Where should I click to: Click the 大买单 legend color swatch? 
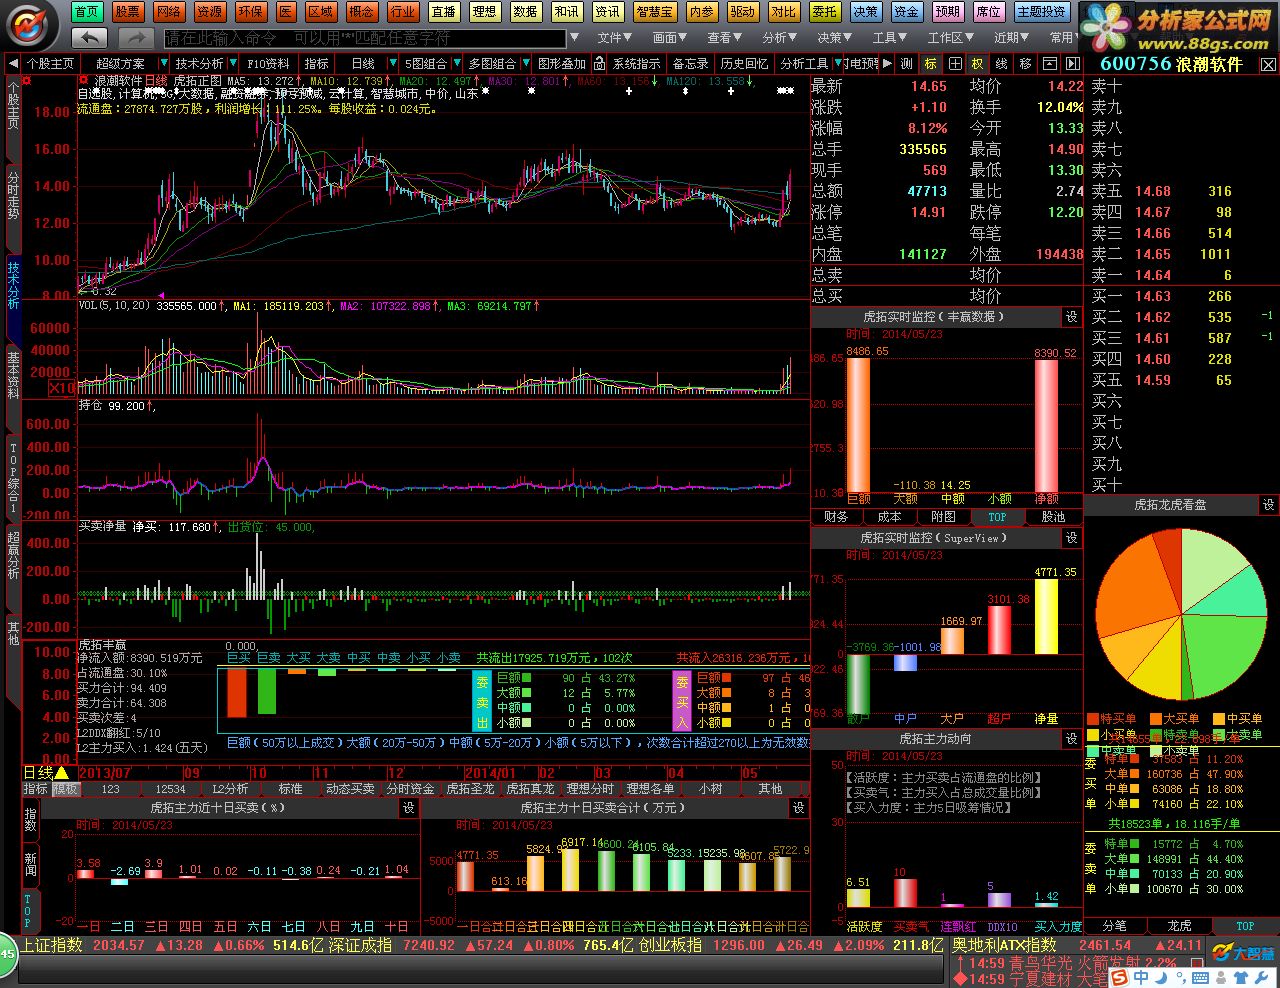tap(1155, 719)
